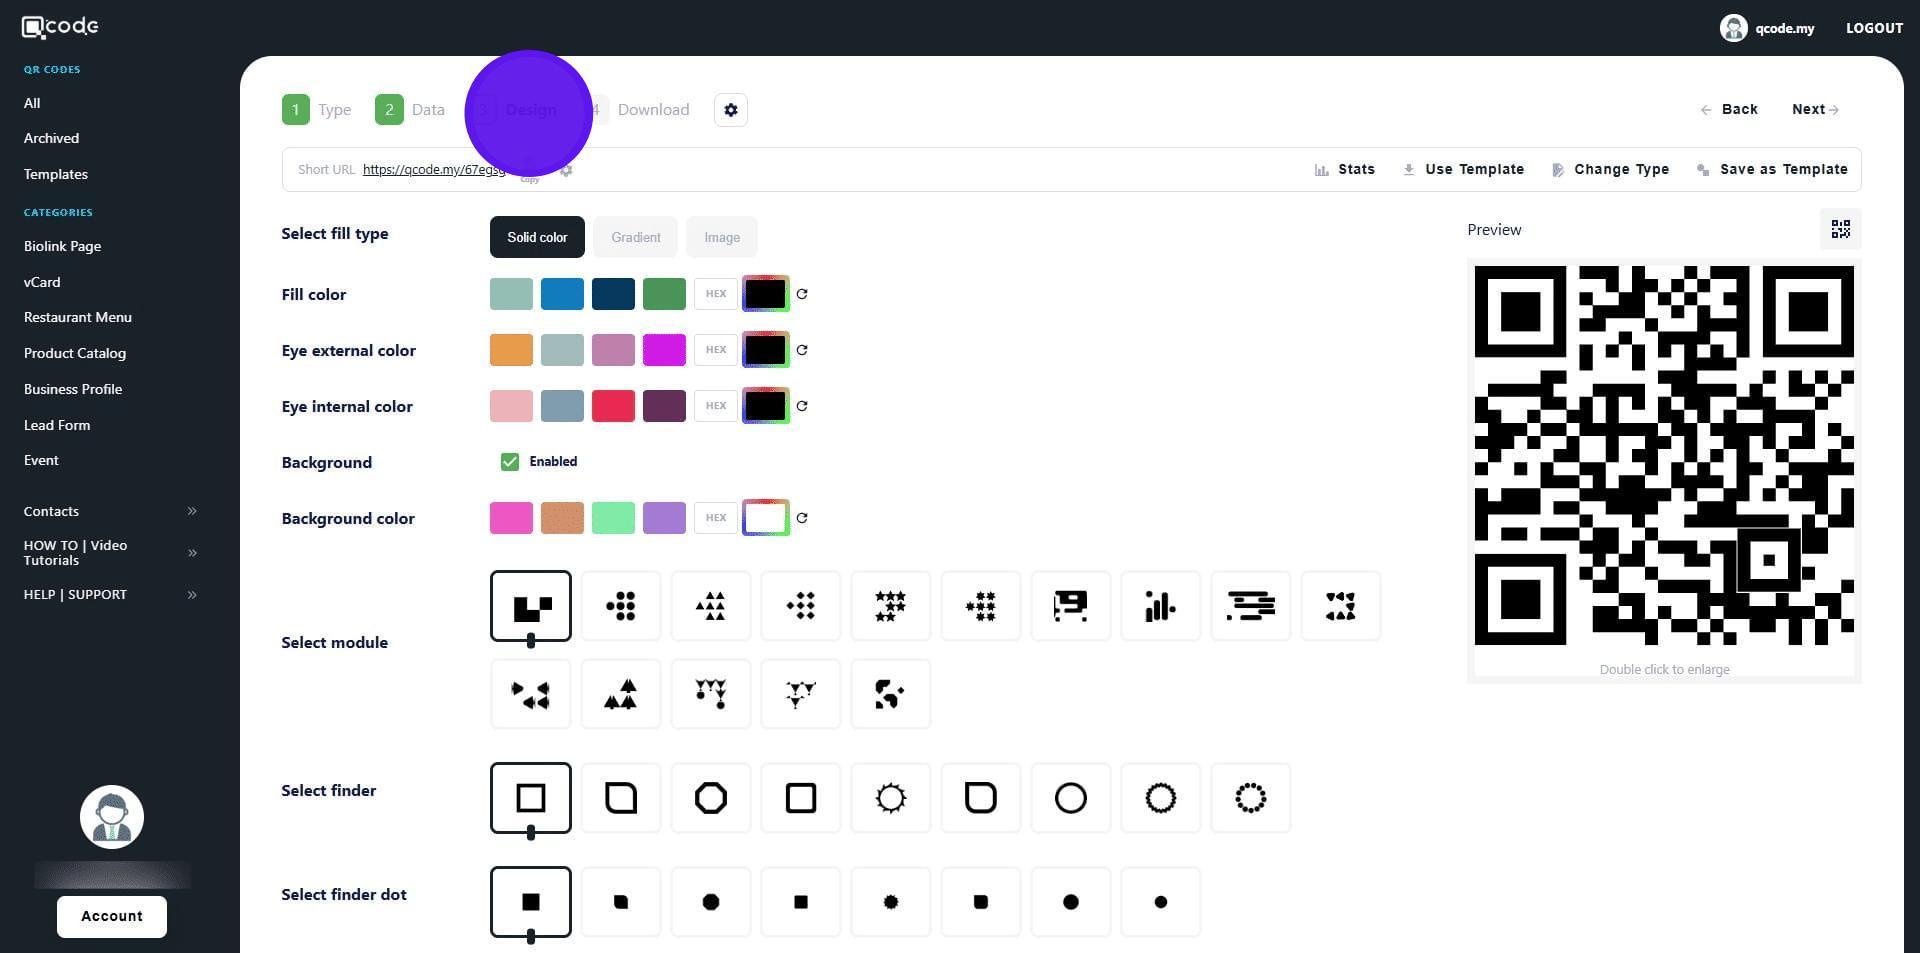Viewport: 1920px width, 953px height.
Task: Pick the dotted ring finder shape
Action: [x=1251, y=798]
